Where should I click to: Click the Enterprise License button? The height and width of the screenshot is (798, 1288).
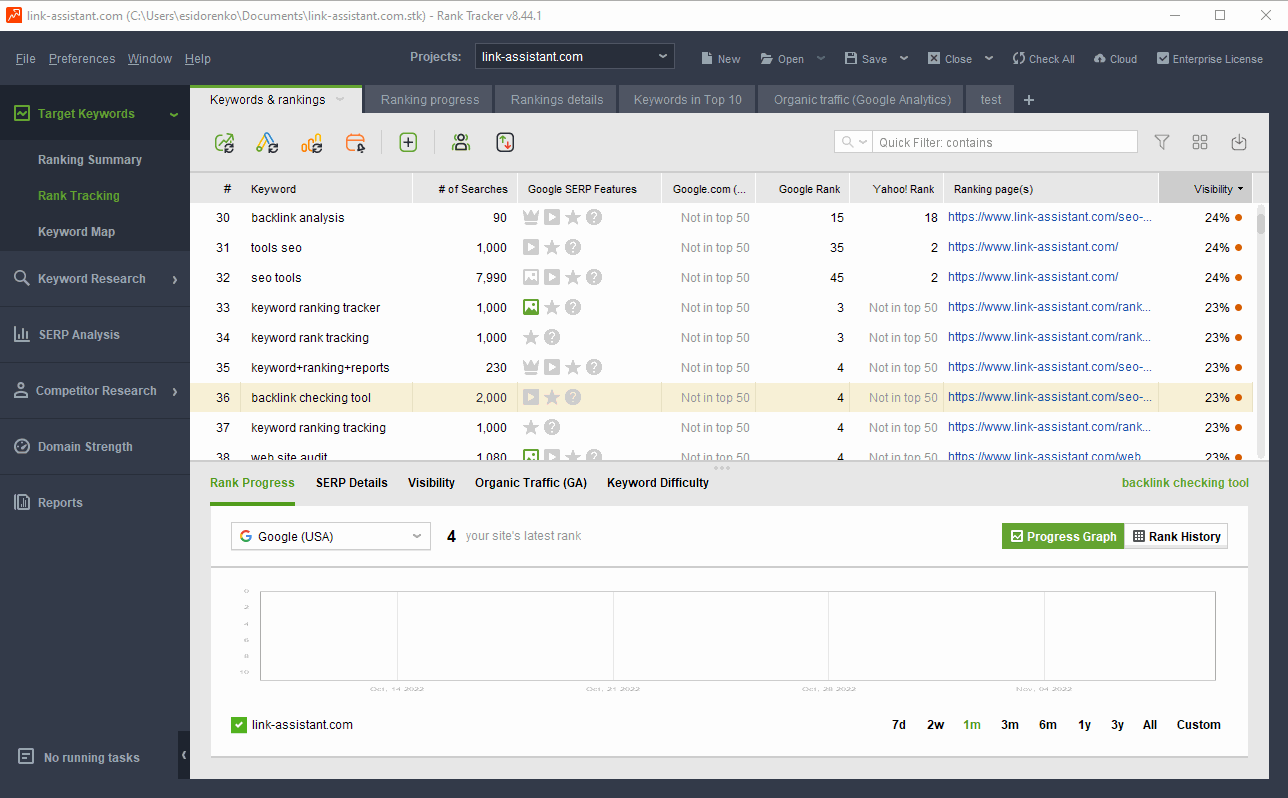1210,59
